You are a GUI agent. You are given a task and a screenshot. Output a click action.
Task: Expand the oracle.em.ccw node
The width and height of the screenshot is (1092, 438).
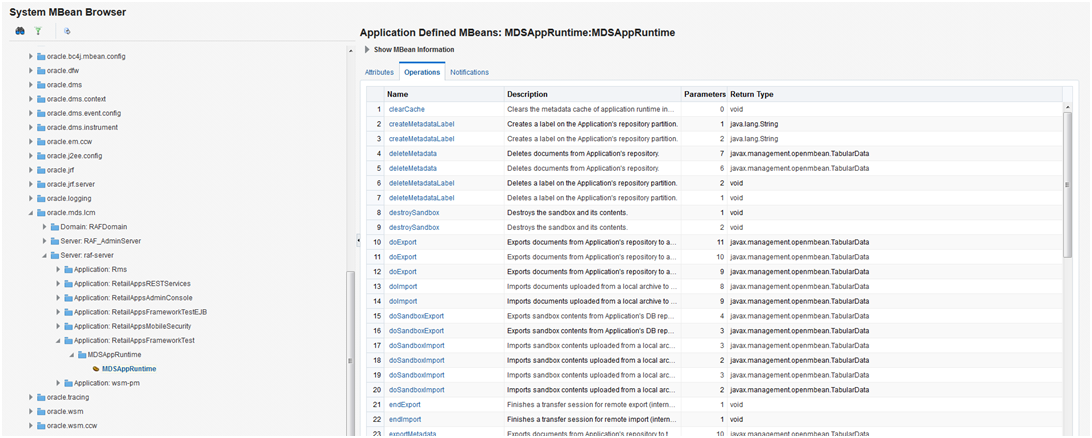tap(31, 141)
